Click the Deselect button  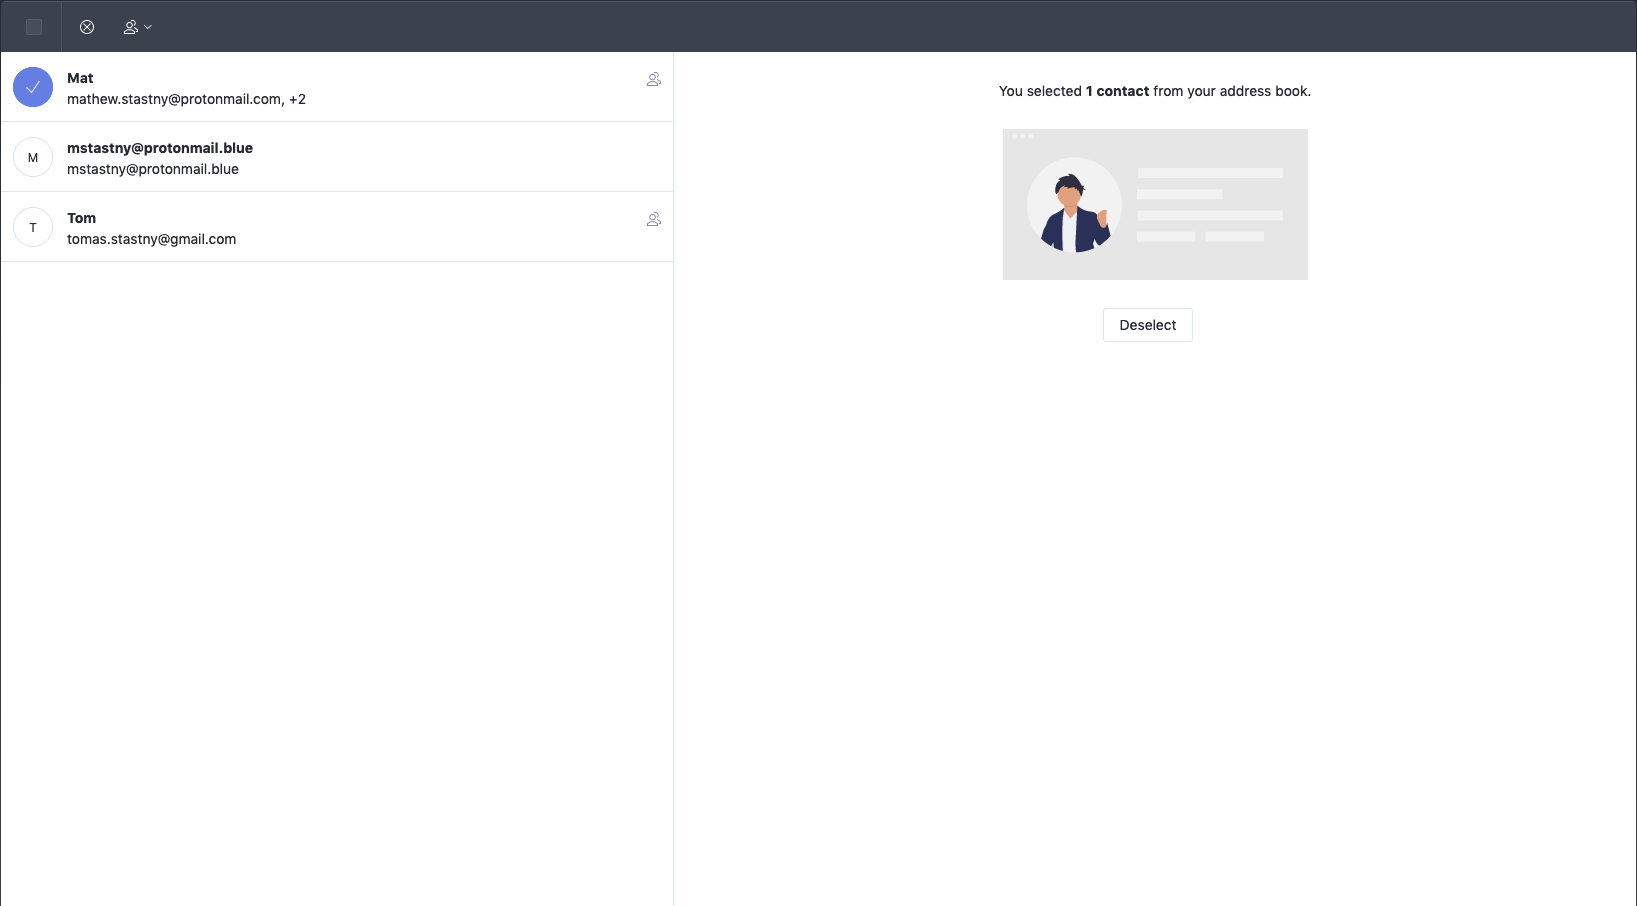1146,324
